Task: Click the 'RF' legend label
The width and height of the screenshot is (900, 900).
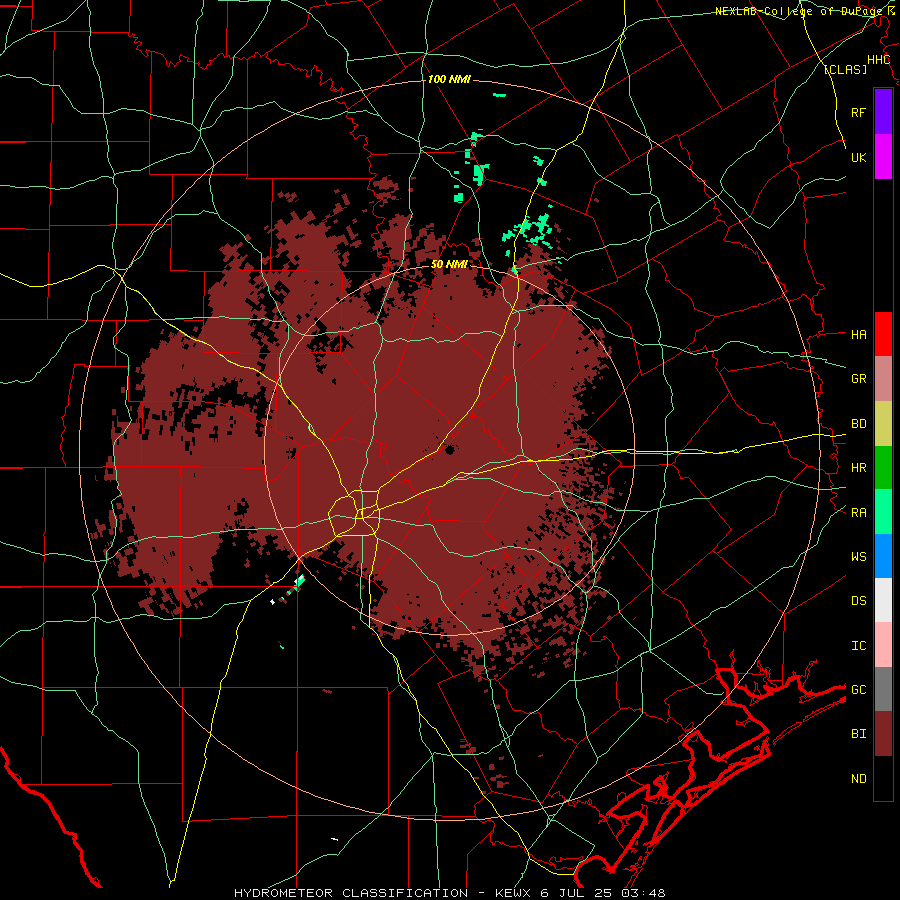Action: pos(858,112)
